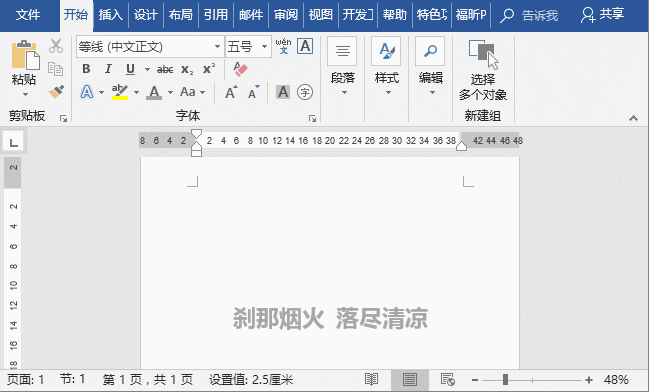Open clipboard pane dialog launcher
The image size is (649, 392).
tap(63, 119)
